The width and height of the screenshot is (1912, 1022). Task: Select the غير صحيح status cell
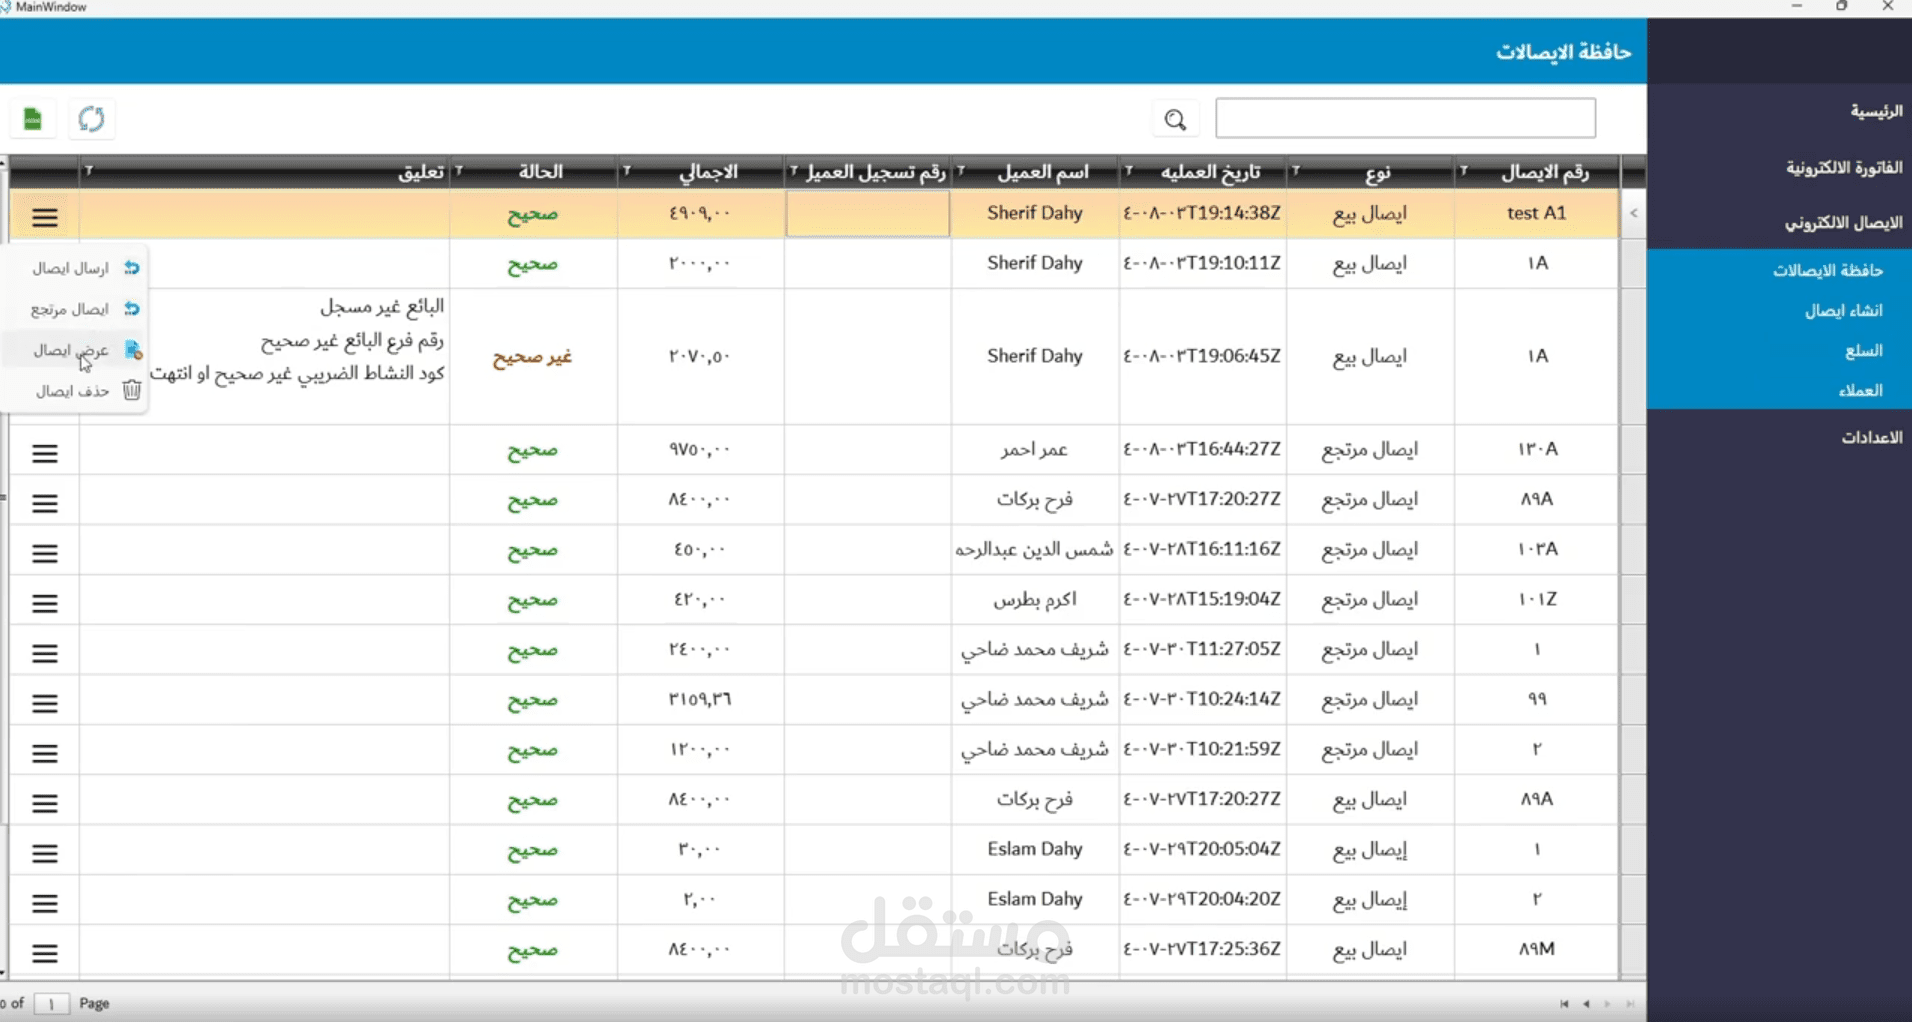[x=532, y=357]
